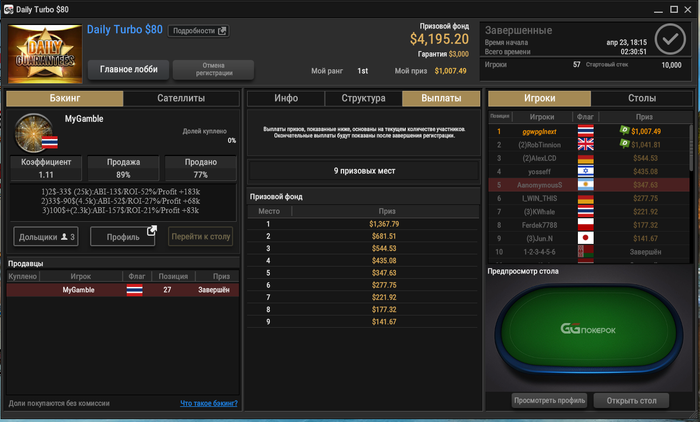Select player 1-2-3-4-5-6 row
Viewport: 700px width, 422px height.
pyautogui.click(x=589, y=252)
